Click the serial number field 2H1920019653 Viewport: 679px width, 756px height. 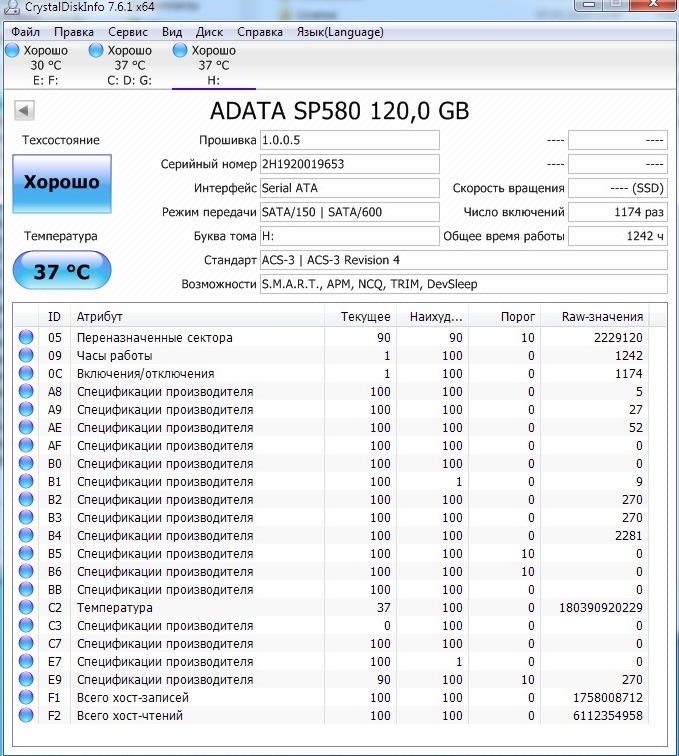tap(350, 164)
